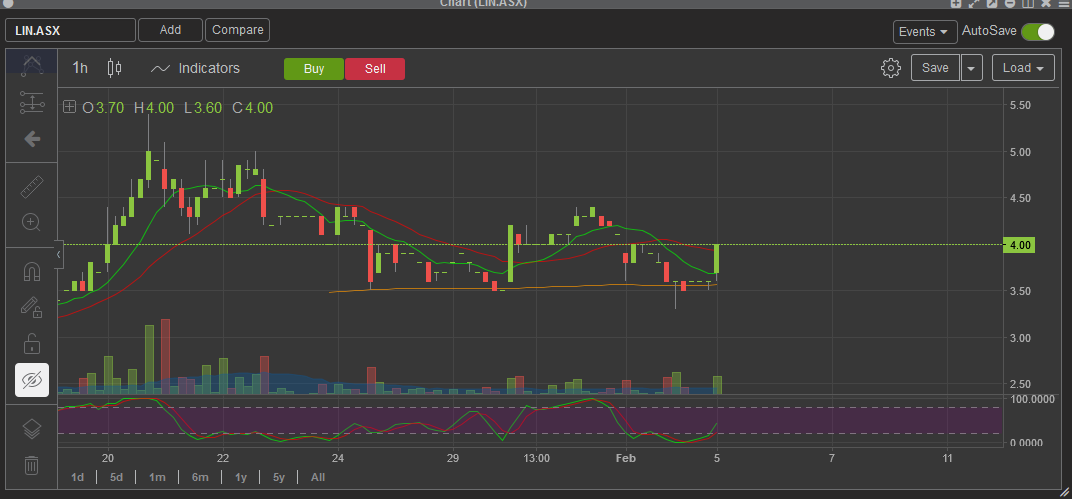Select the 6m time range
1072x499 pixels.
coord(200,477)
